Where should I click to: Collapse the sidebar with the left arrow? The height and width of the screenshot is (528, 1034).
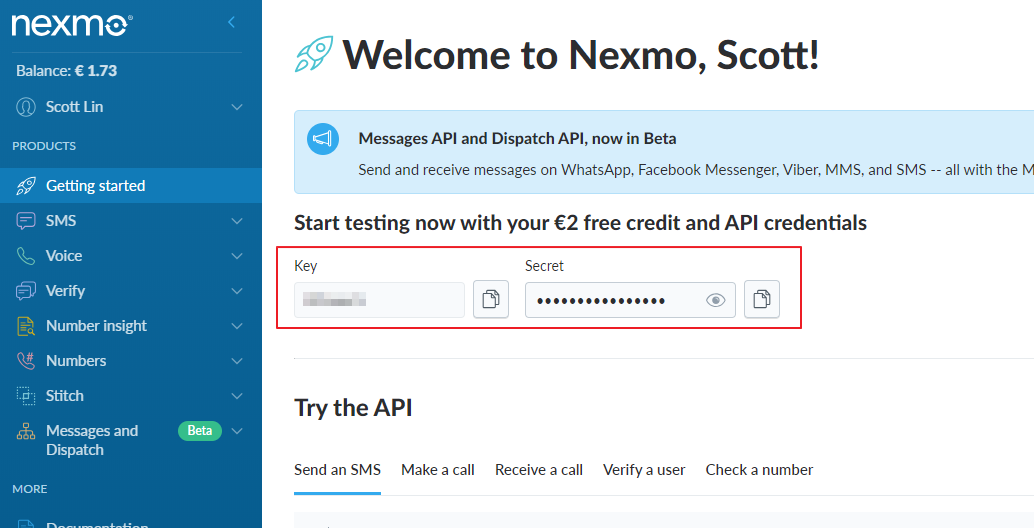[x=231, y=22]
